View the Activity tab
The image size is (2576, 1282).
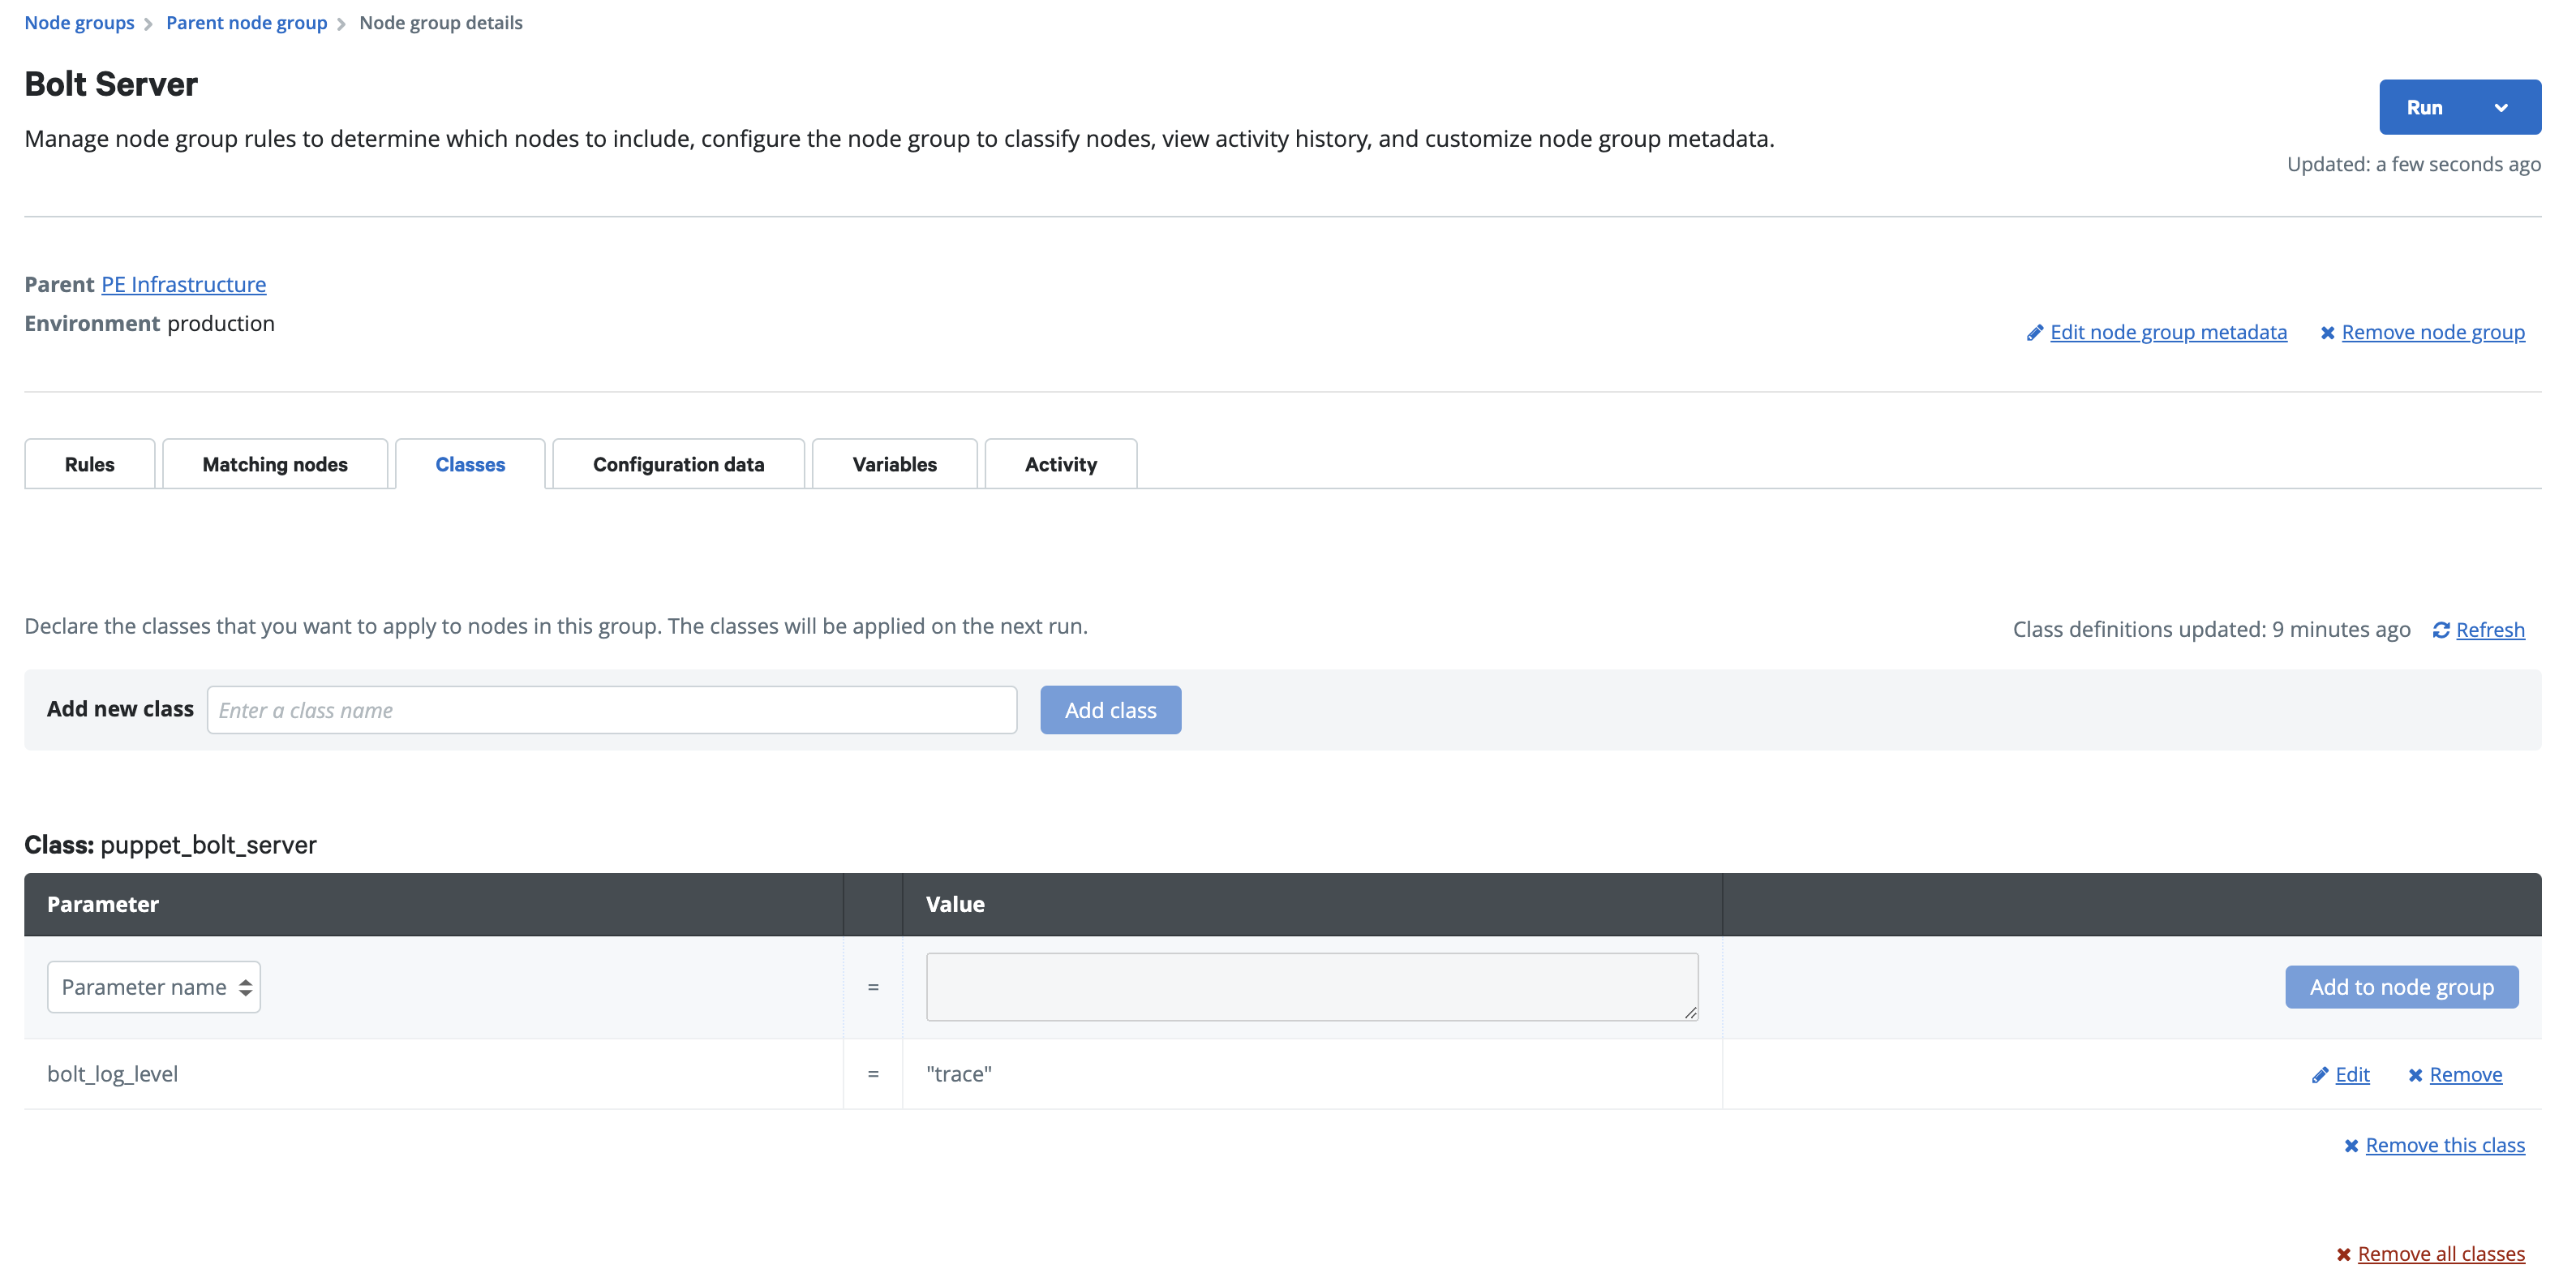click(1060, 464)
